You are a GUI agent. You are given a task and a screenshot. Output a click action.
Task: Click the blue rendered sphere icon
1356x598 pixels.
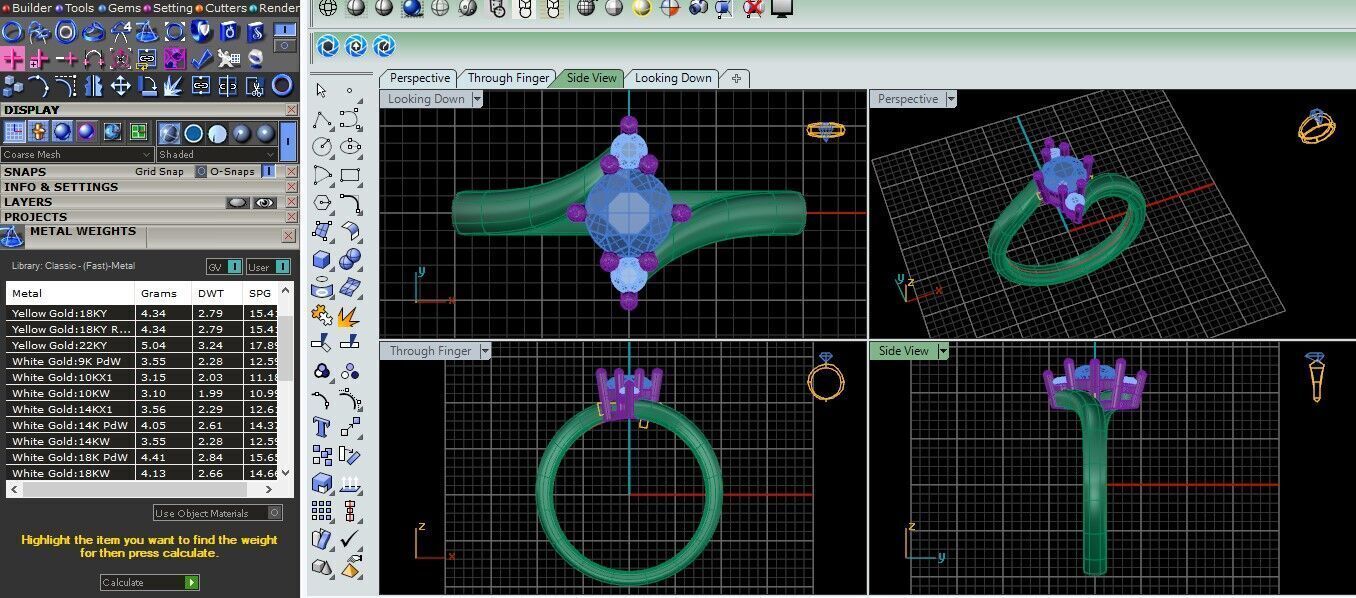point(412,9)
